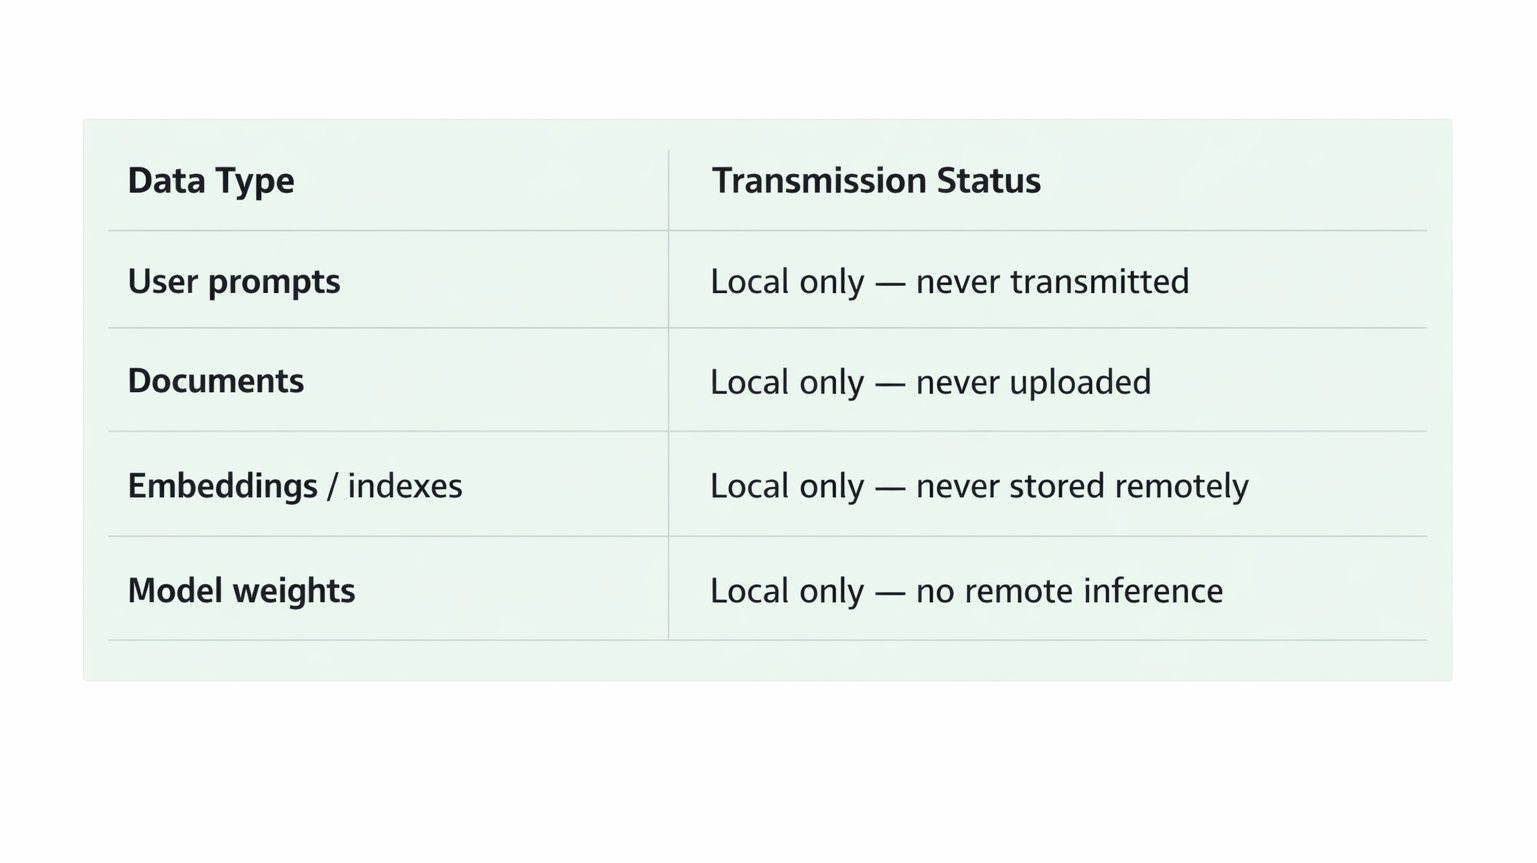Click Local only in Model weights row
Screen dimensions: 1537x863
pyautogui.click(x=787, y=591)
